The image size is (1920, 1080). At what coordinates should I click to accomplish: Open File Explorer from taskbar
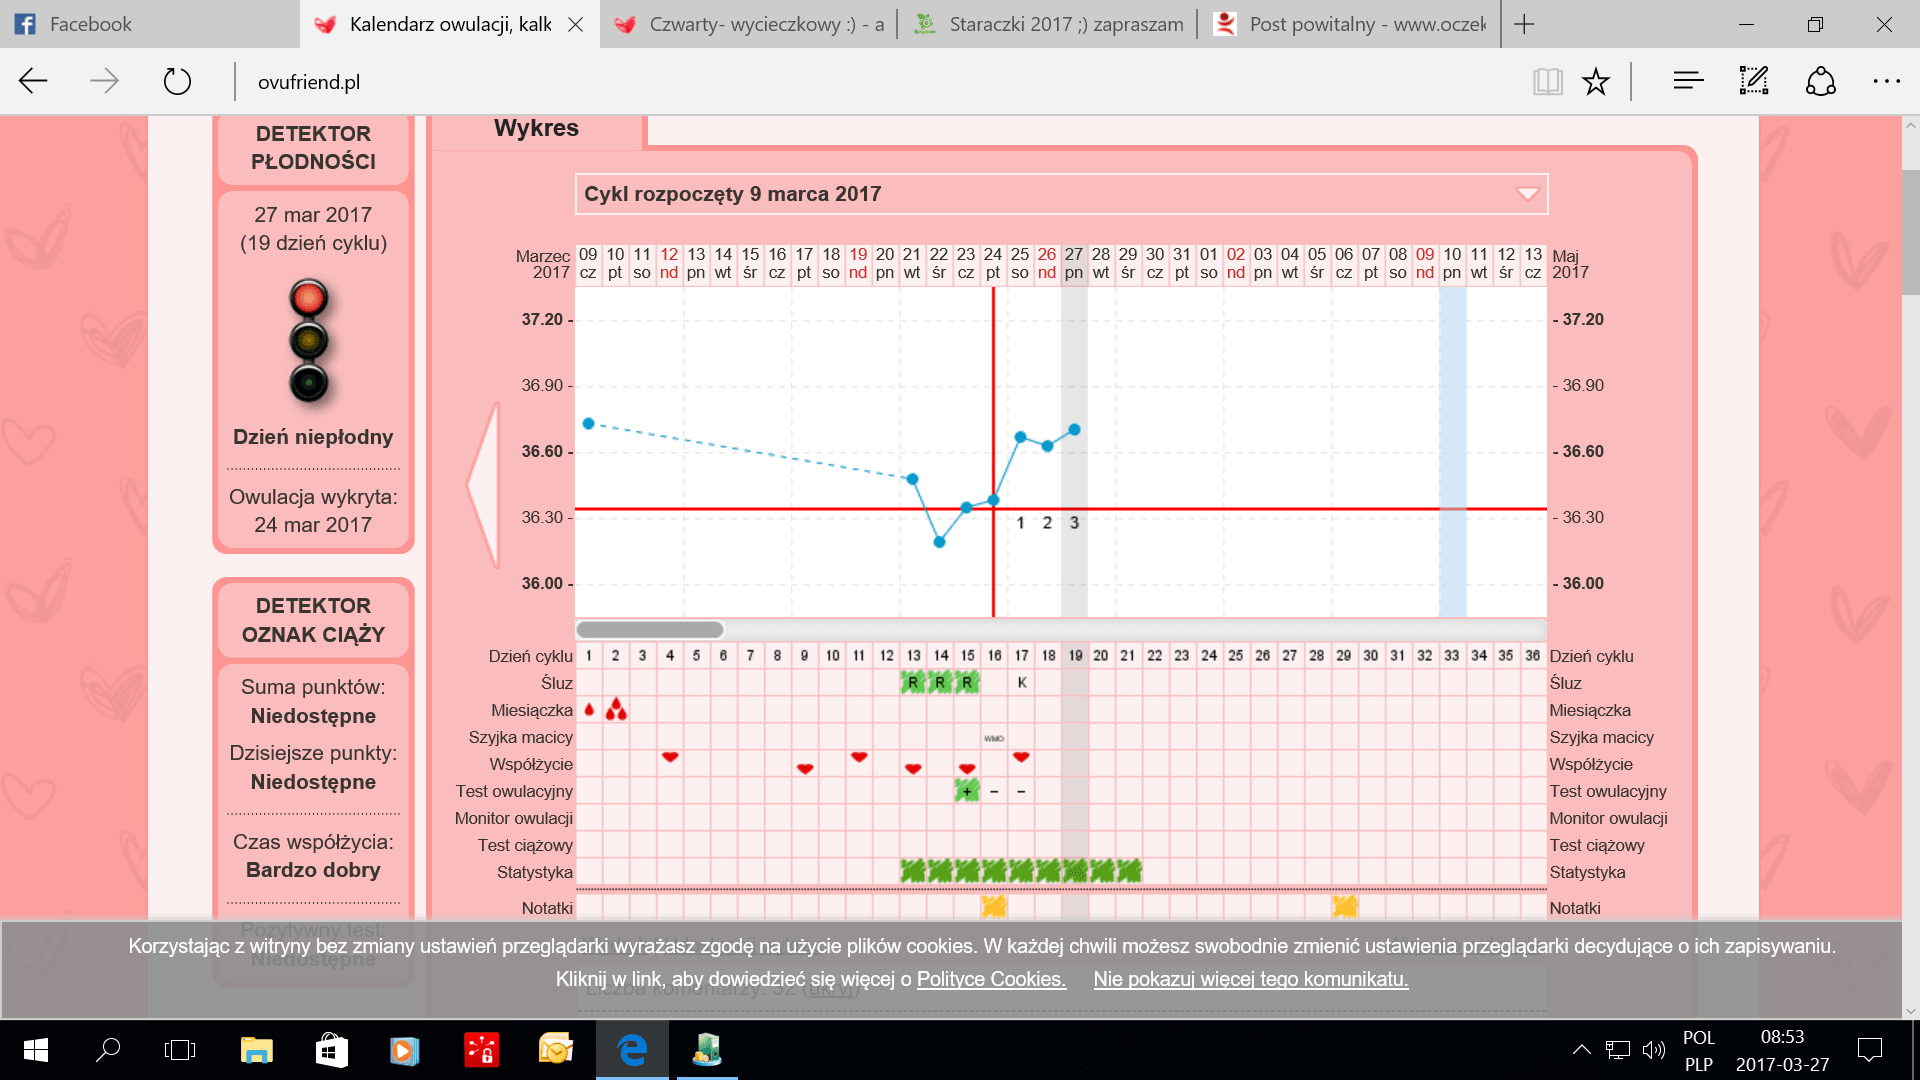[x=256, y=1050]
